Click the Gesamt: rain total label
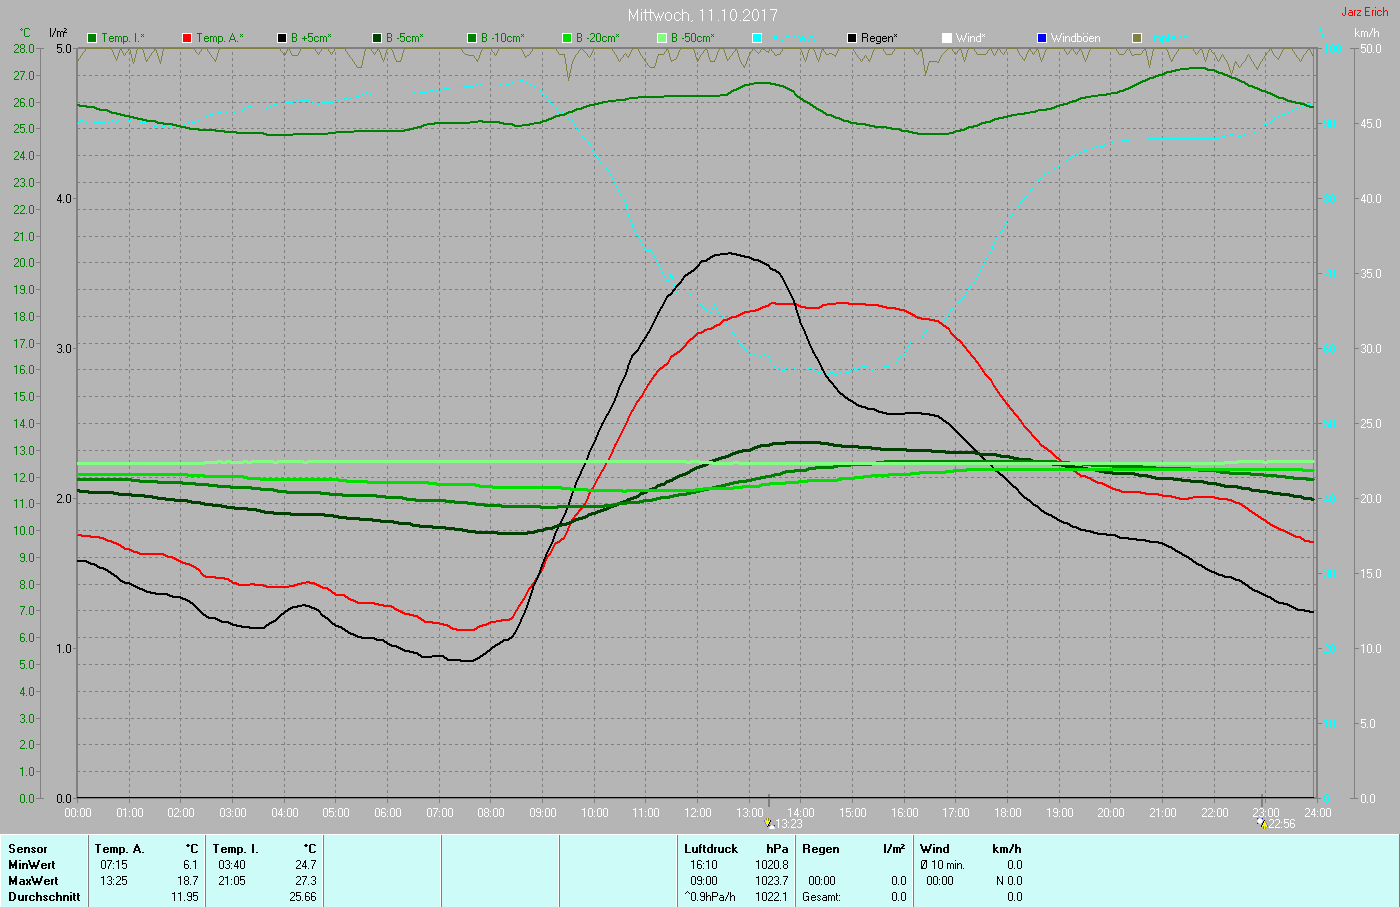This screenshot has height=907, width=1400. tap(821, 897)
